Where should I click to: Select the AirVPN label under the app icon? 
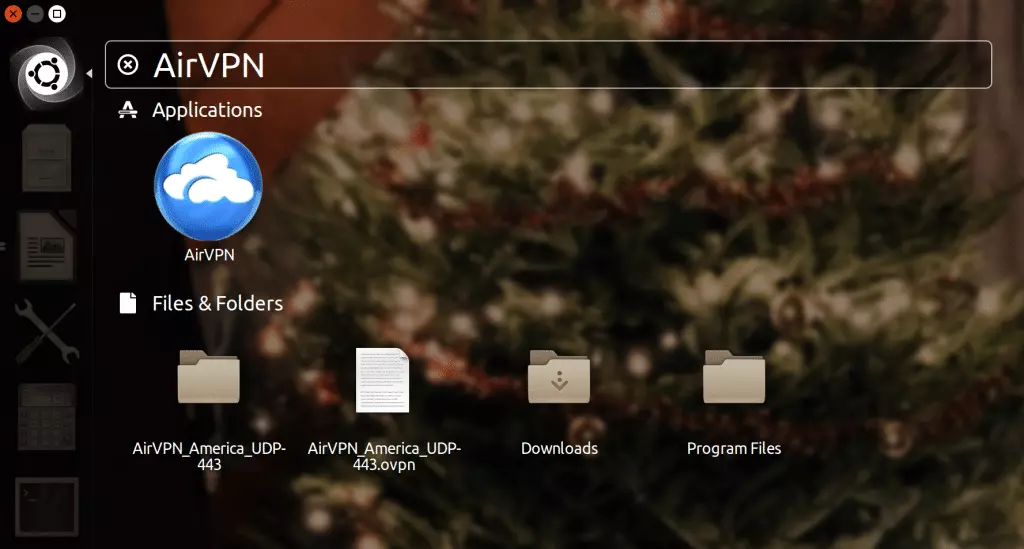click(x=209, y=255)
